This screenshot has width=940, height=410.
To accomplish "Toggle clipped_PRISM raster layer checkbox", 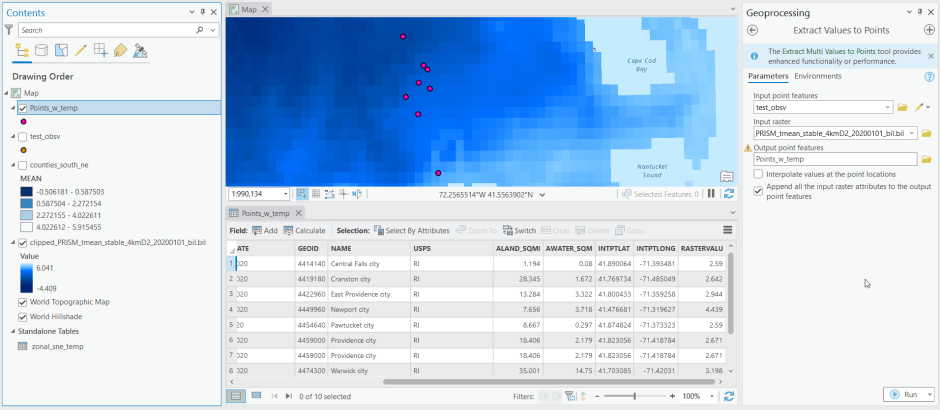I will [23, 243].
